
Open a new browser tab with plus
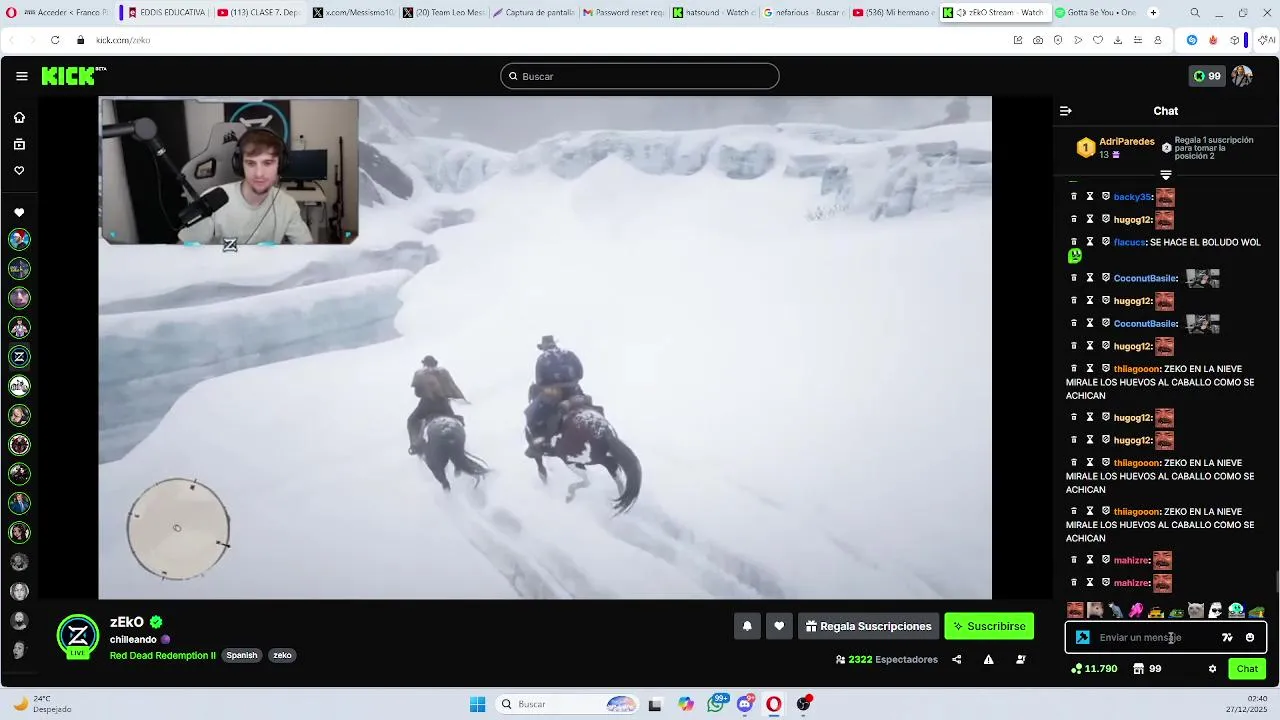1153,13
